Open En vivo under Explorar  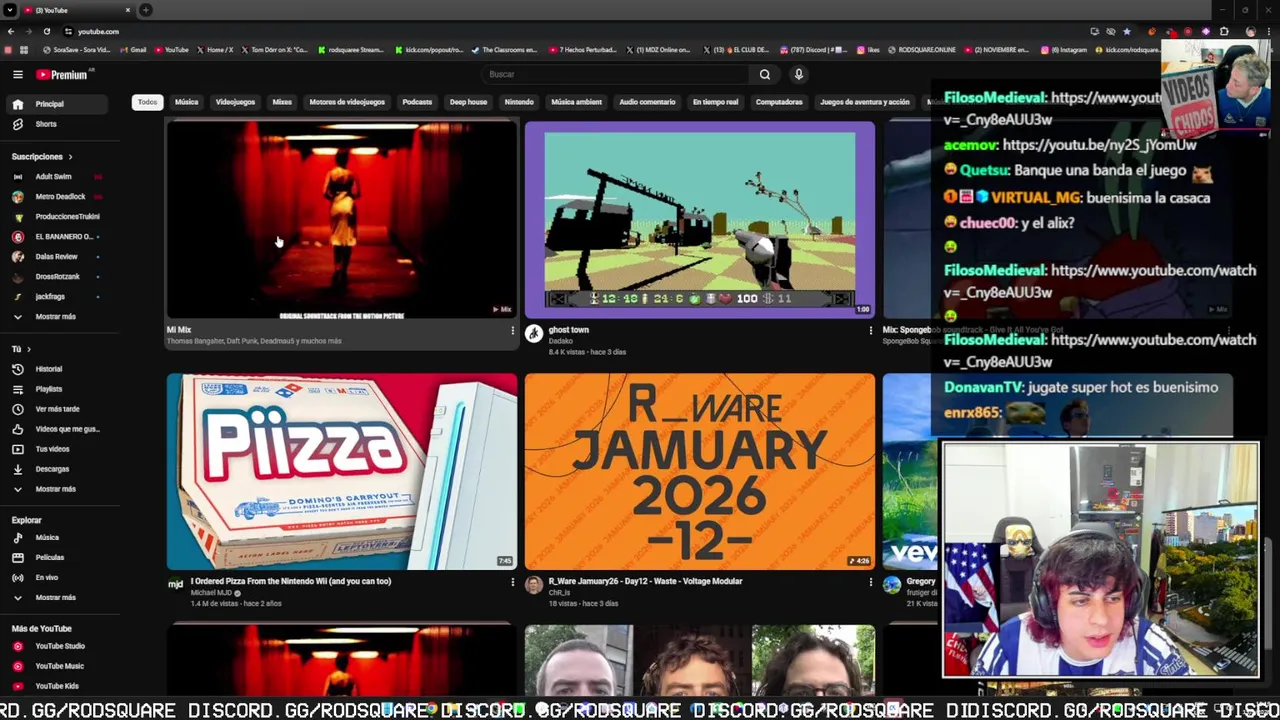click(x=60, y=578)
